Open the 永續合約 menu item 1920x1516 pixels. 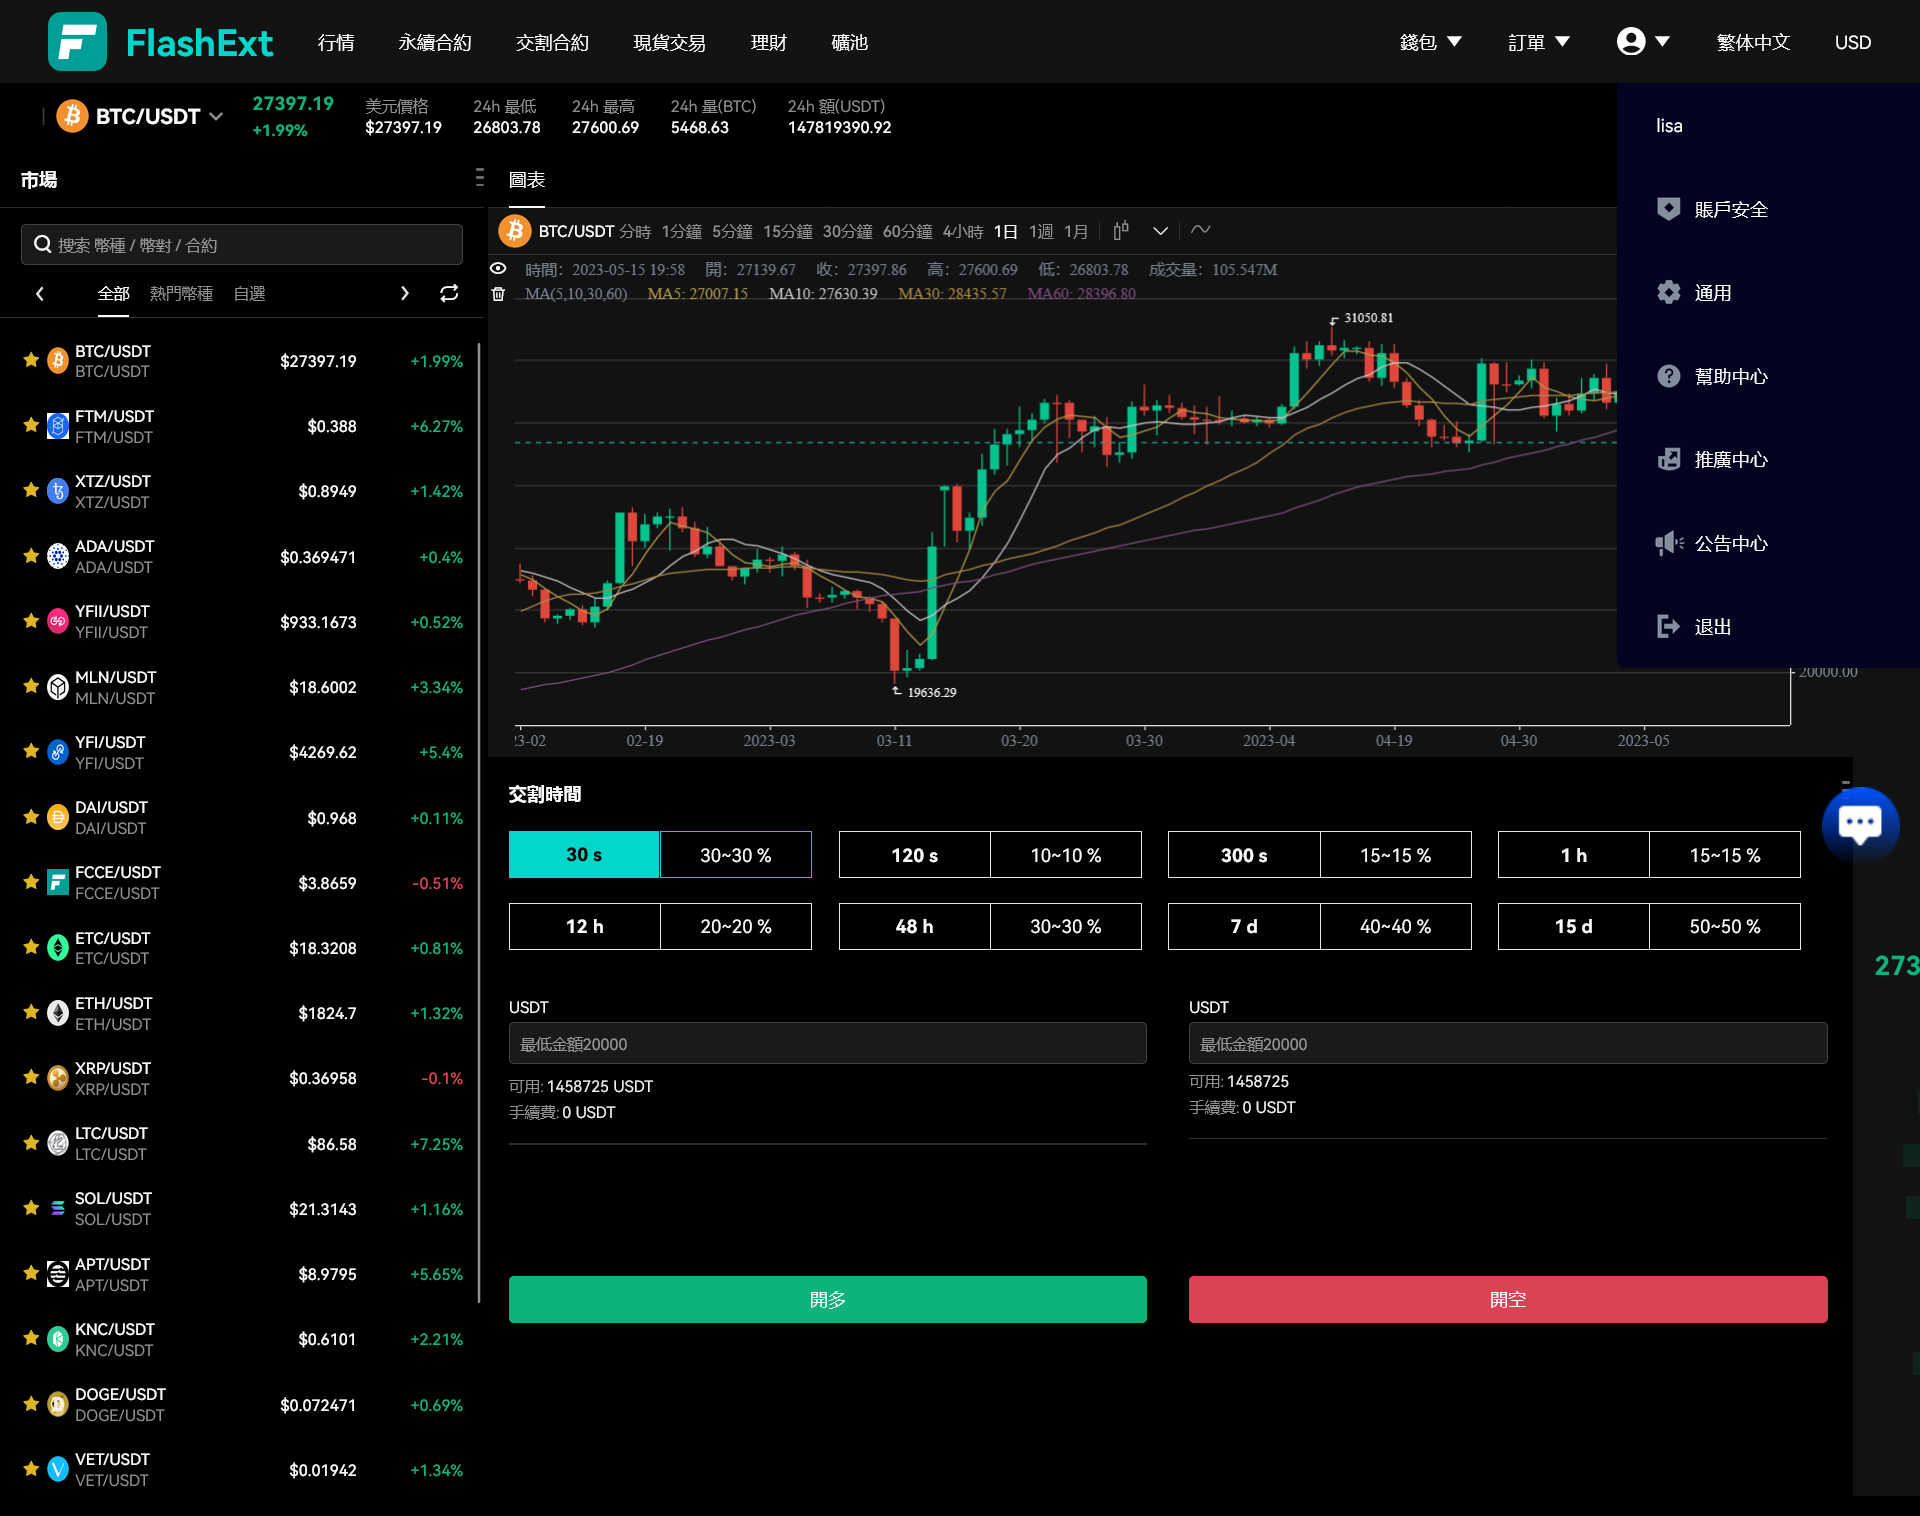[x=434, y=42]
